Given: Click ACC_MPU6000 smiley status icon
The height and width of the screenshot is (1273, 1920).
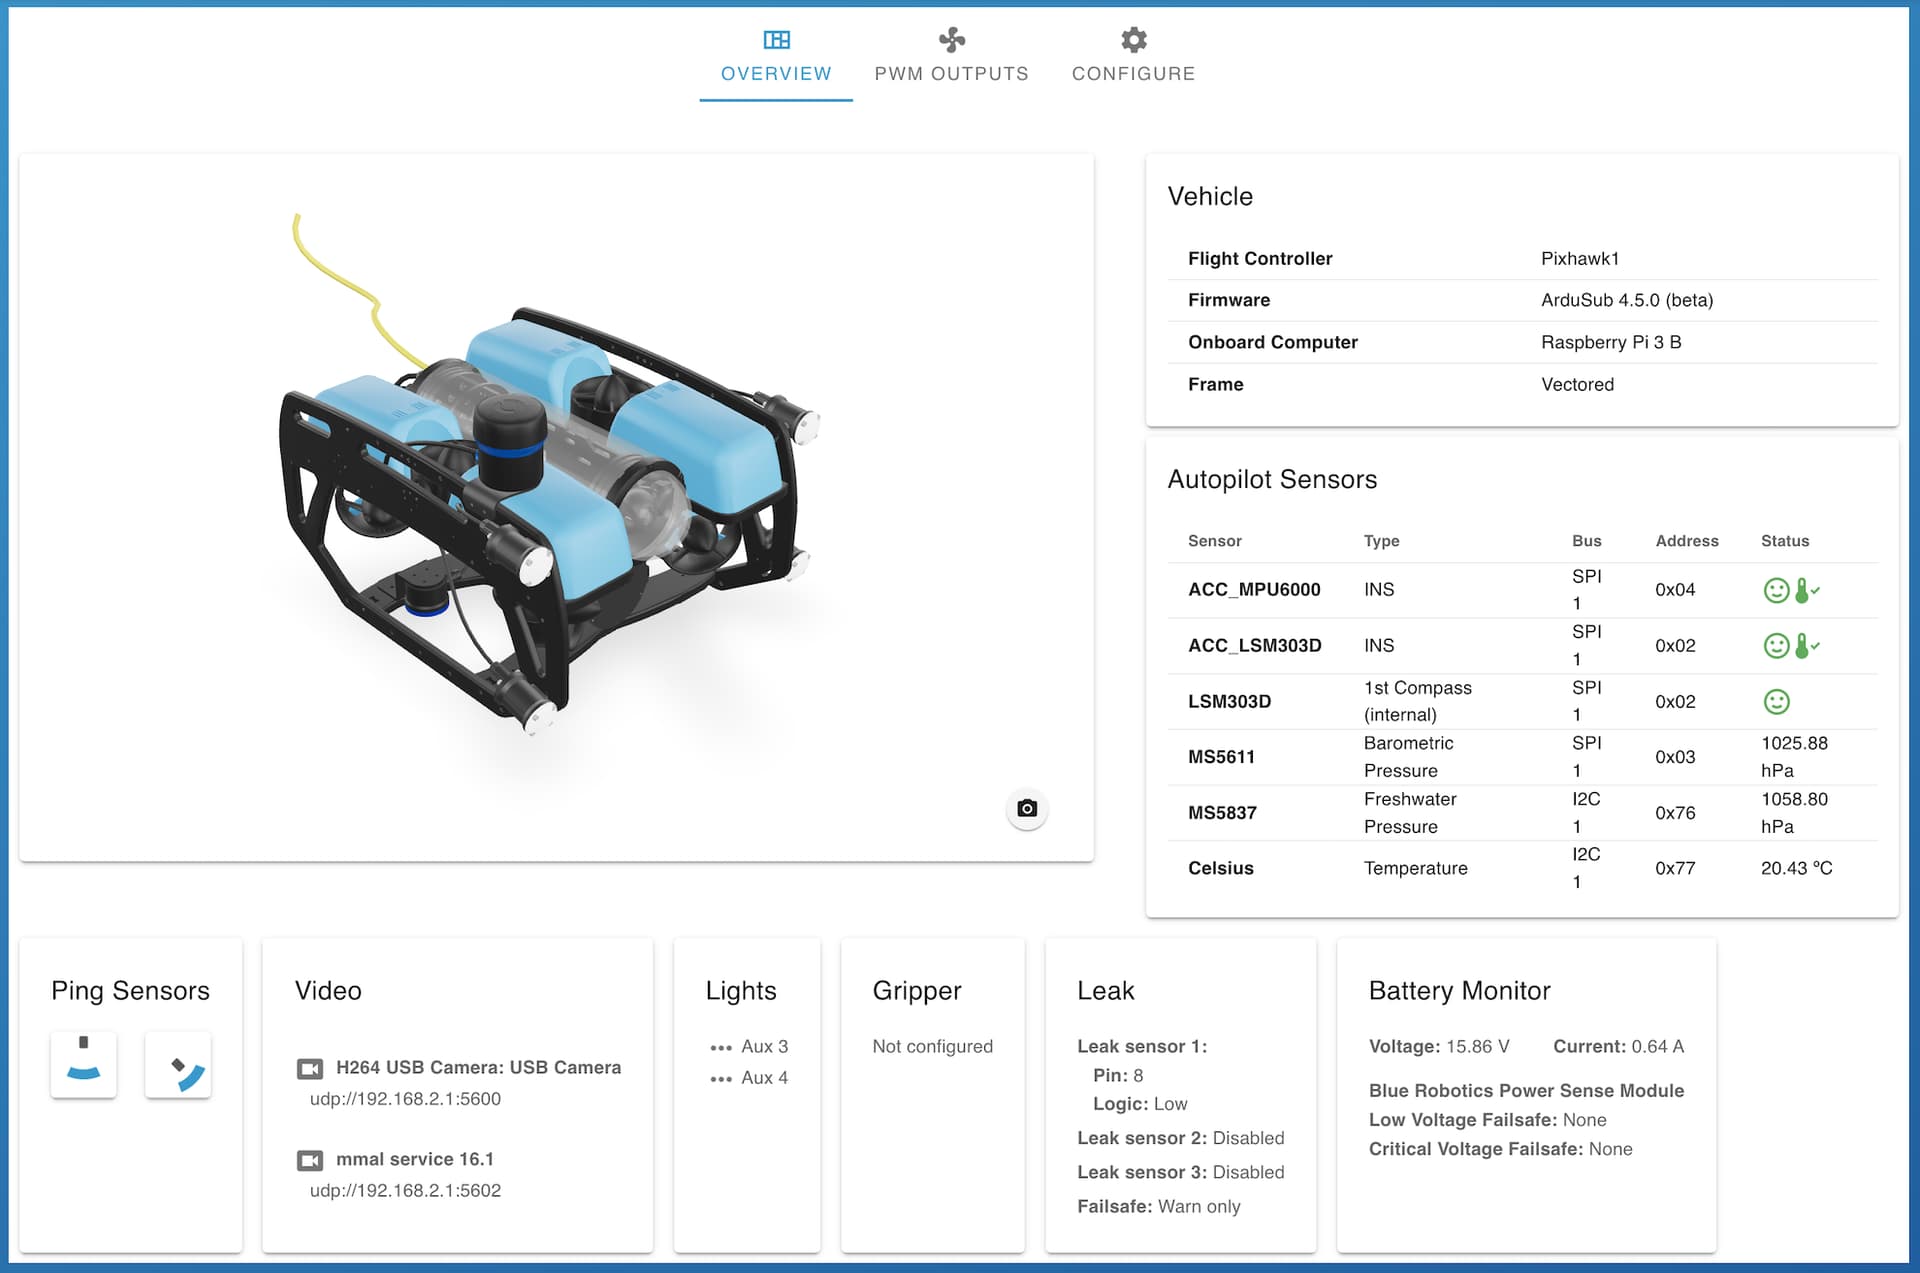Looking at the screenshot, I should tap(1776, 590).
